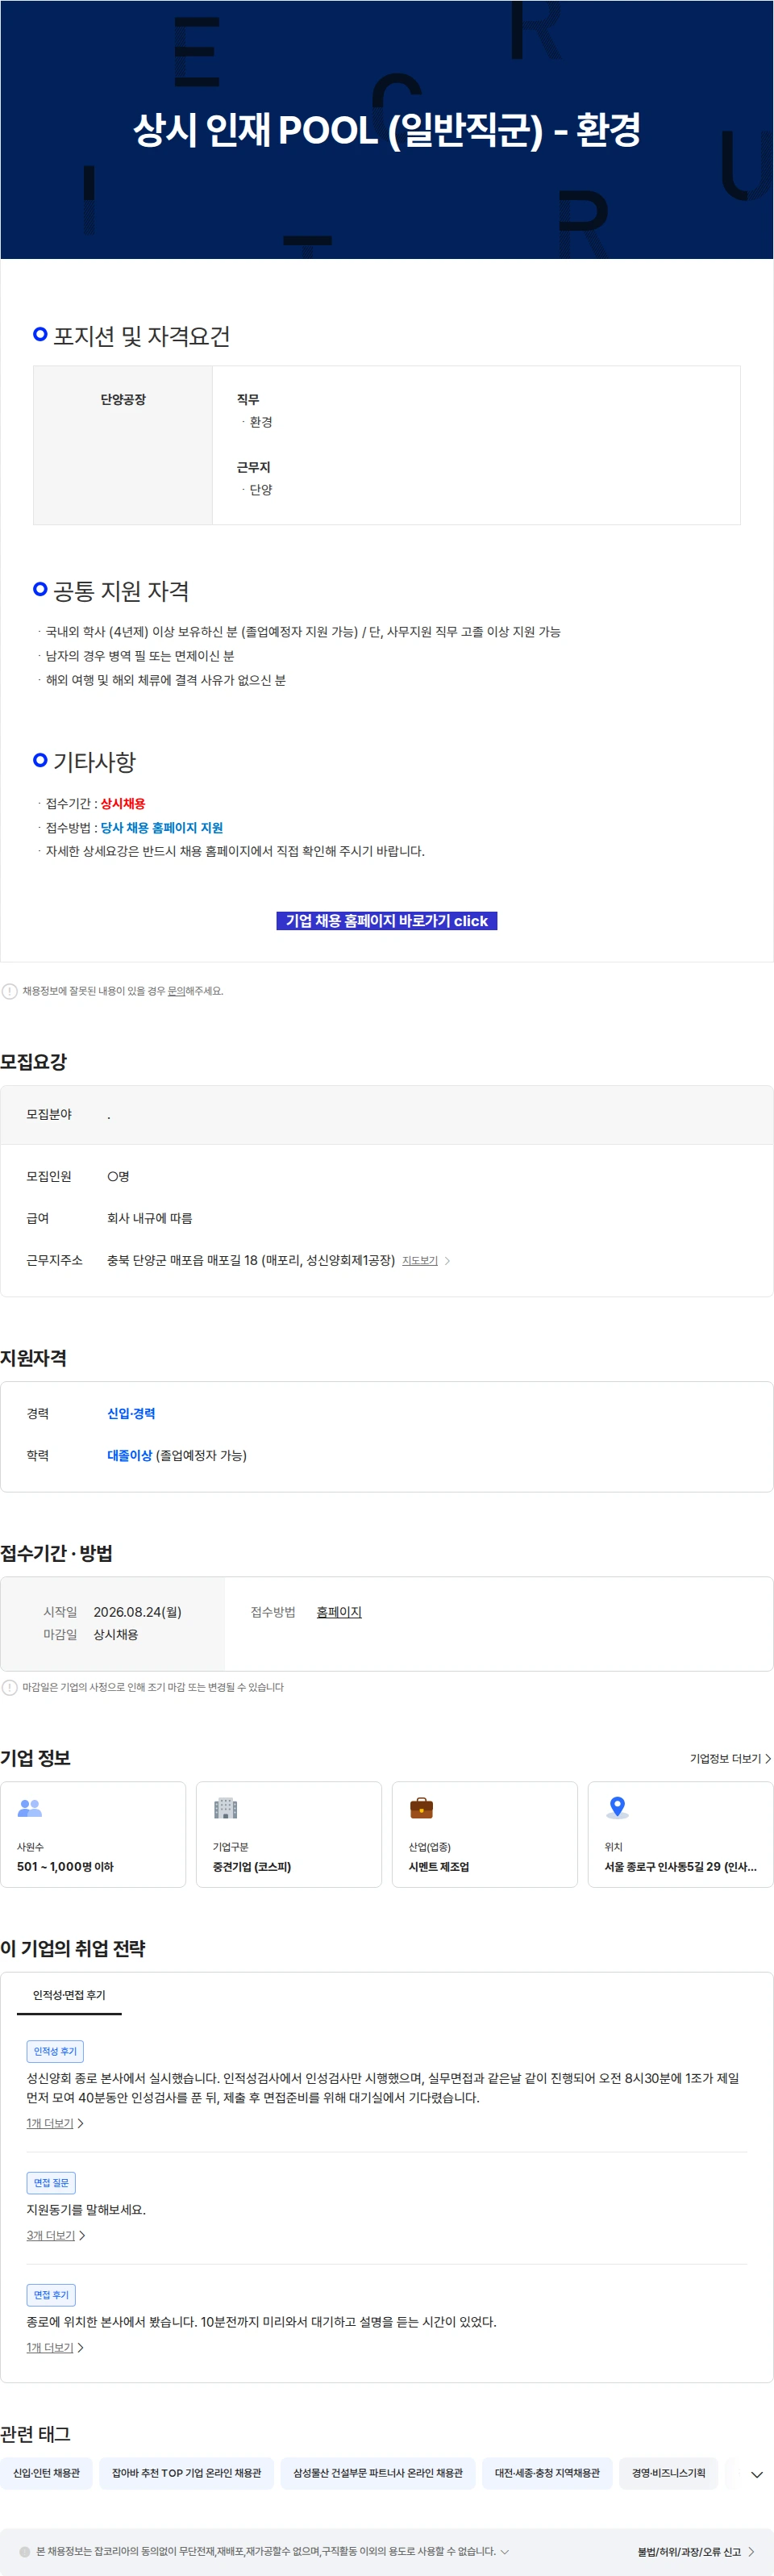The height and width of the screenshot is (2576, 774).
Task: Click the 사원수 501 ~ 1,000명 이하 card
Action: click(x=93, y=1834)
